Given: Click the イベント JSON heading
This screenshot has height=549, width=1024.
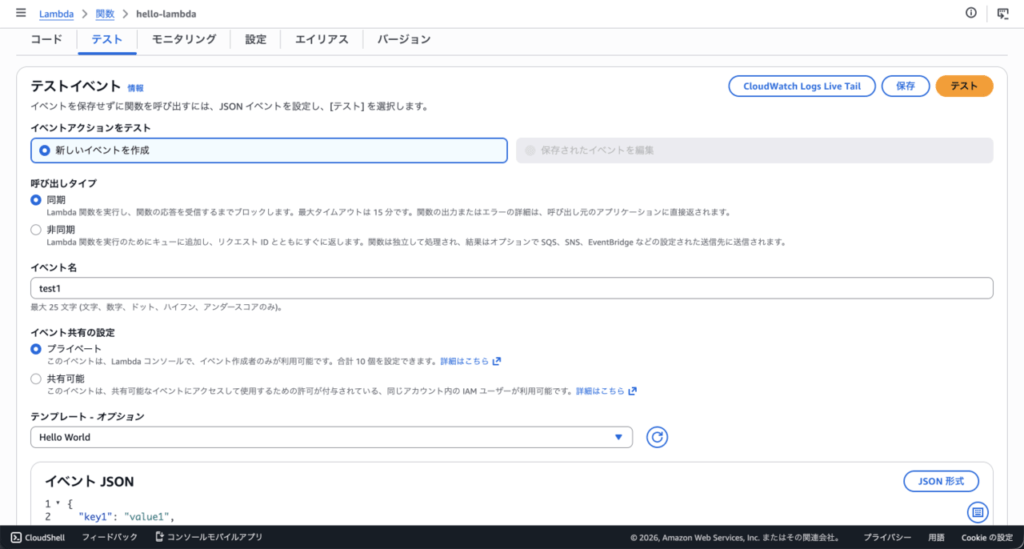Looking at the screenshot, I should pyautogui.click(x=89, y=482).
